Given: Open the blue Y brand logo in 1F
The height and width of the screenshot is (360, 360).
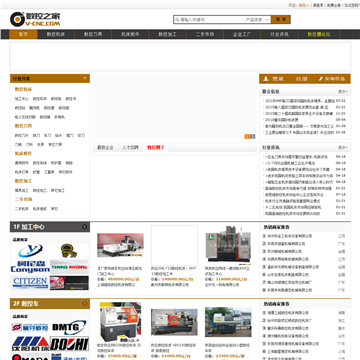Looking at the screenshot, I should (30, 251).
